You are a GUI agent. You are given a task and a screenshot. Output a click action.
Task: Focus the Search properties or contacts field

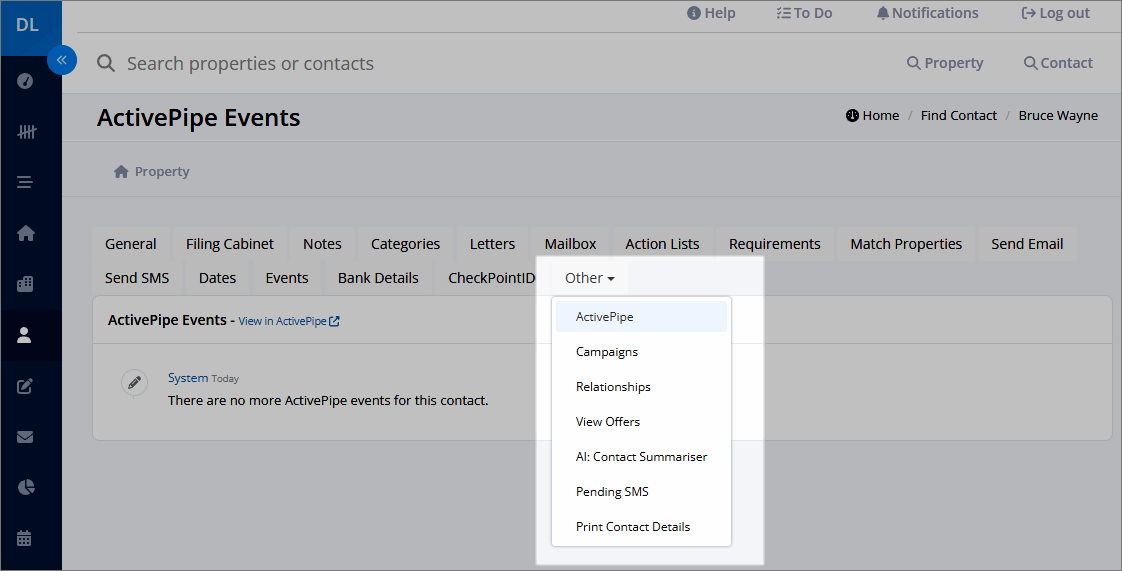(x=250, y=64)
